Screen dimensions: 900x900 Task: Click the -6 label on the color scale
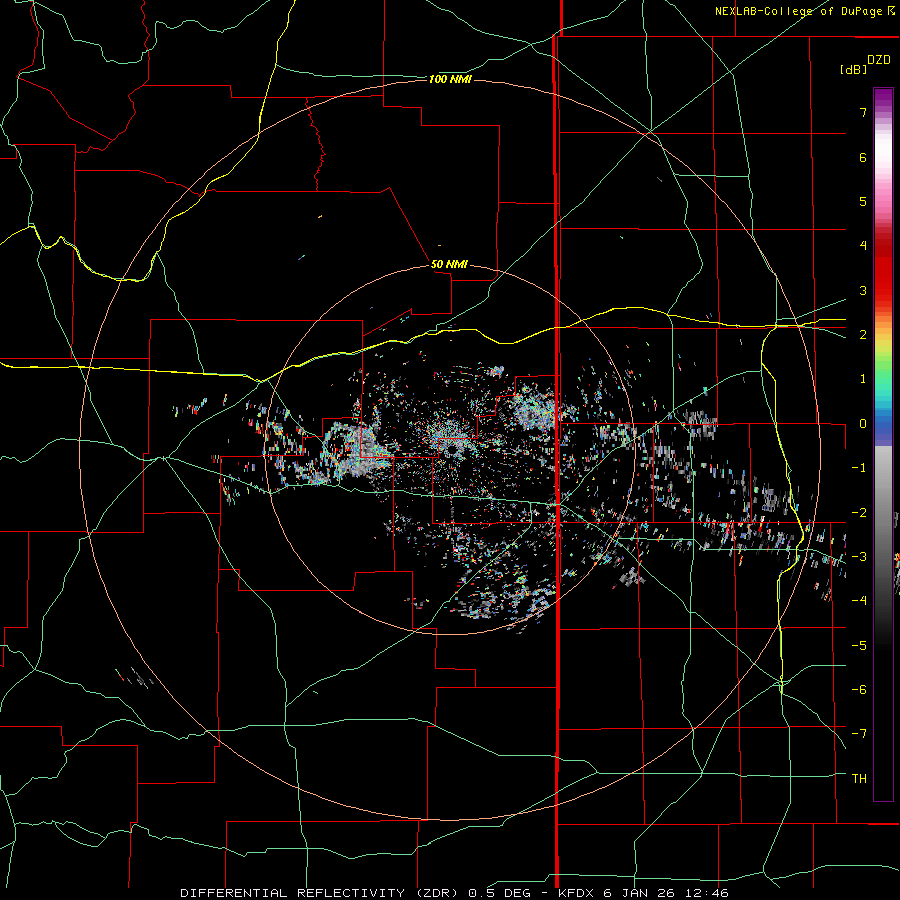coord(859,690)
